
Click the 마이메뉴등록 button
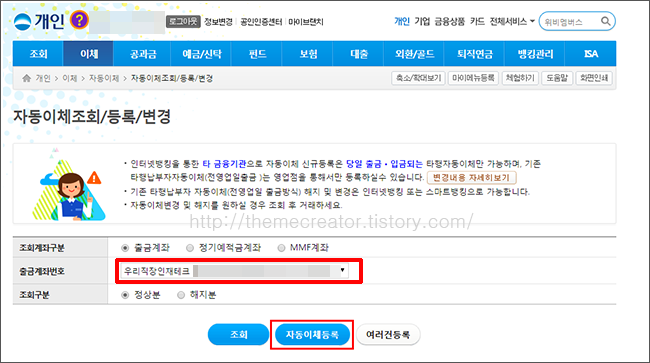tap(473, 78)
